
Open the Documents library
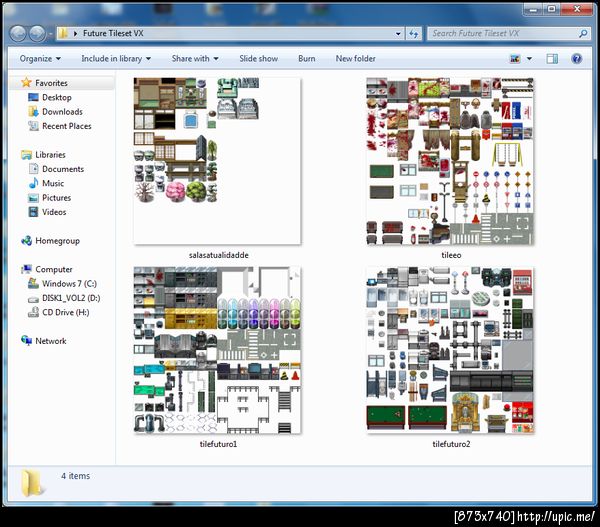pyautogui.click(x=63, y=169)
